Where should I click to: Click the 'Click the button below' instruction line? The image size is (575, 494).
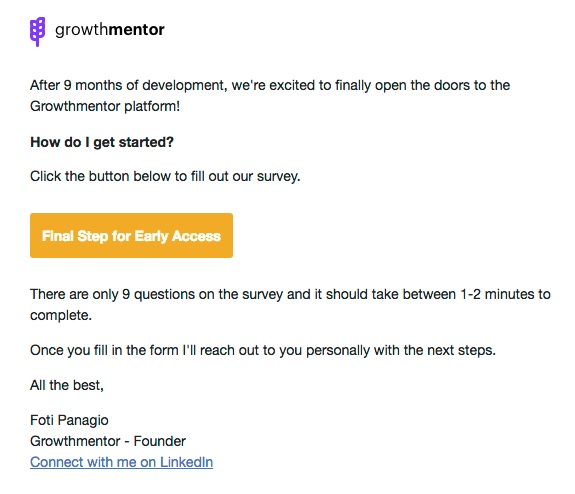[x=165, y=176]
